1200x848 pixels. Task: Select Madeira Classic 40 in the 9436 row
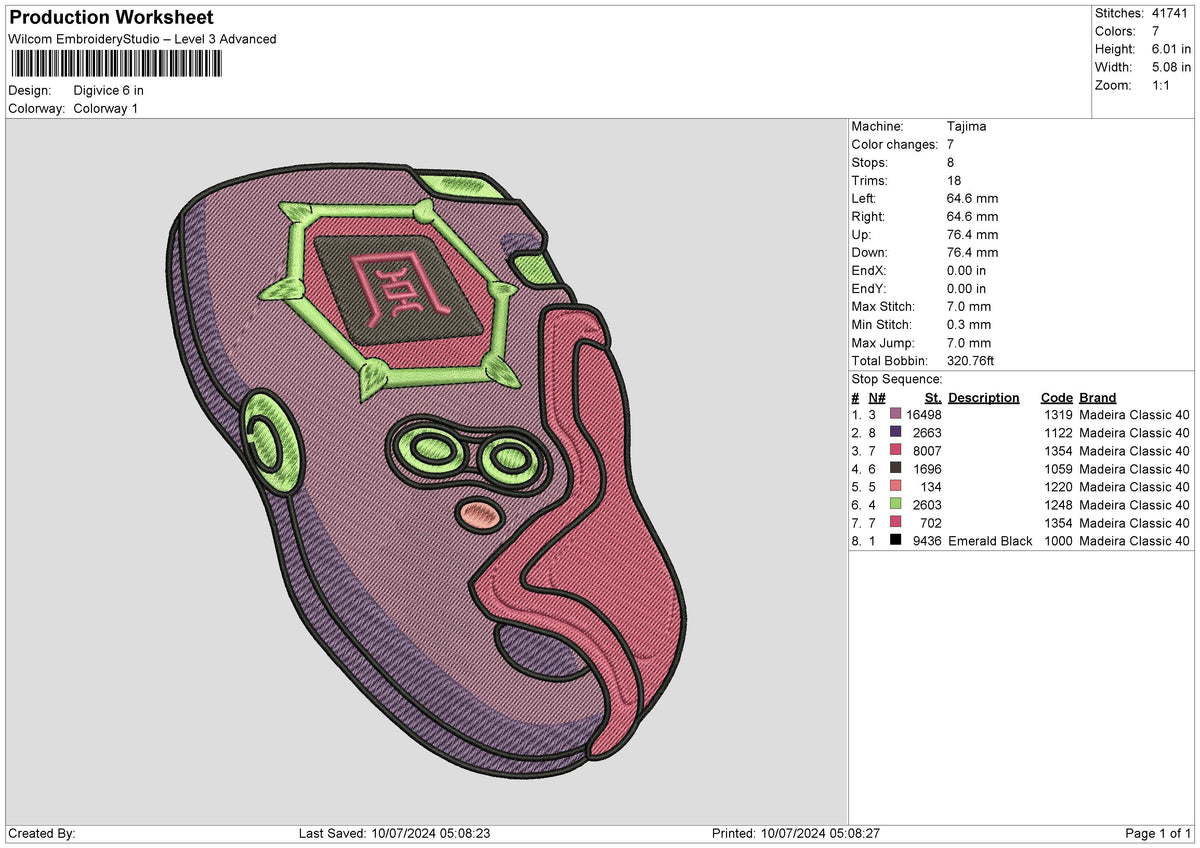(x=1135, y=541)
